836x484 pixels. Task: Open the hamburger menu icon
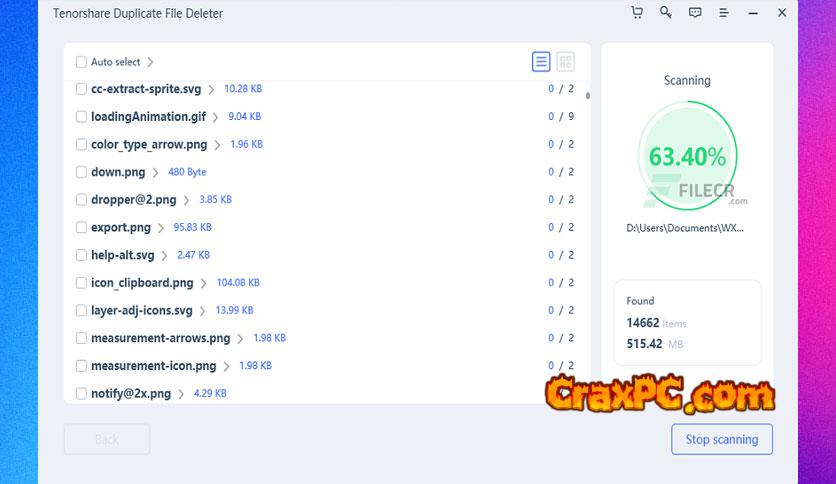pos(724,13)
